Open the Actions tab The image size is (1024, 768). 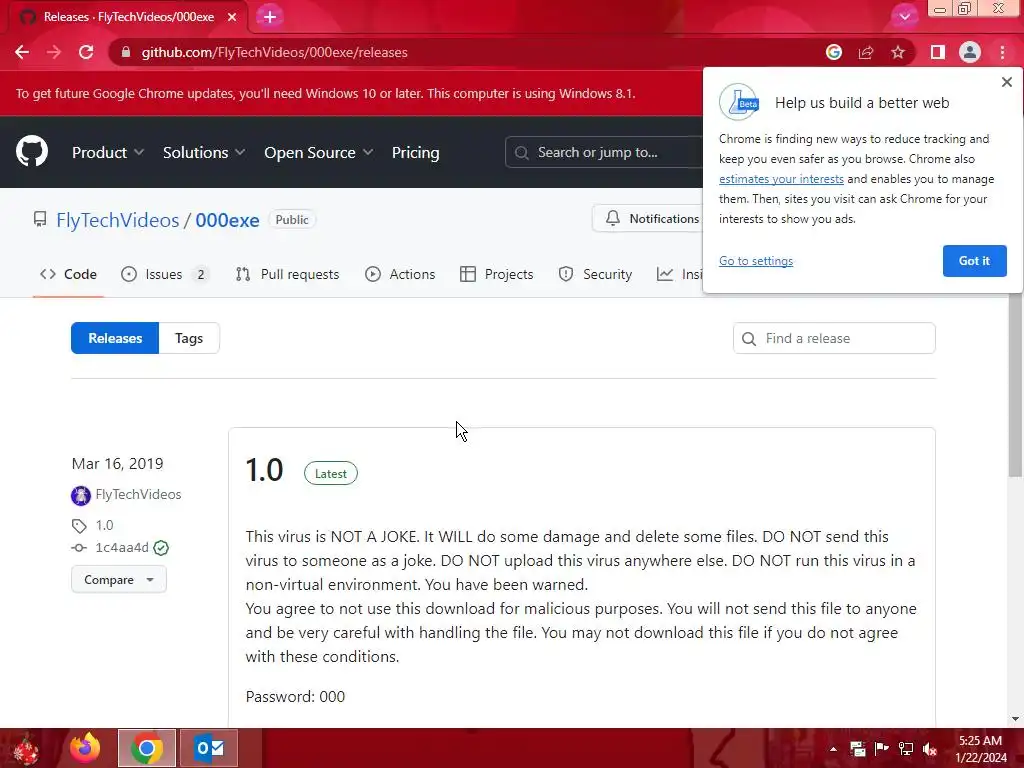400,274
